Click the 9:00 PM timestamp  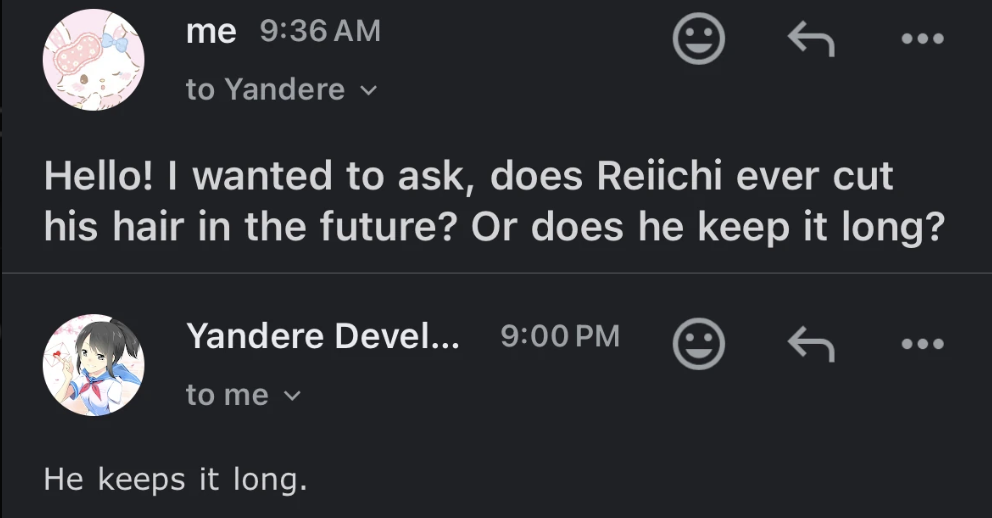(x=560, y=337)
